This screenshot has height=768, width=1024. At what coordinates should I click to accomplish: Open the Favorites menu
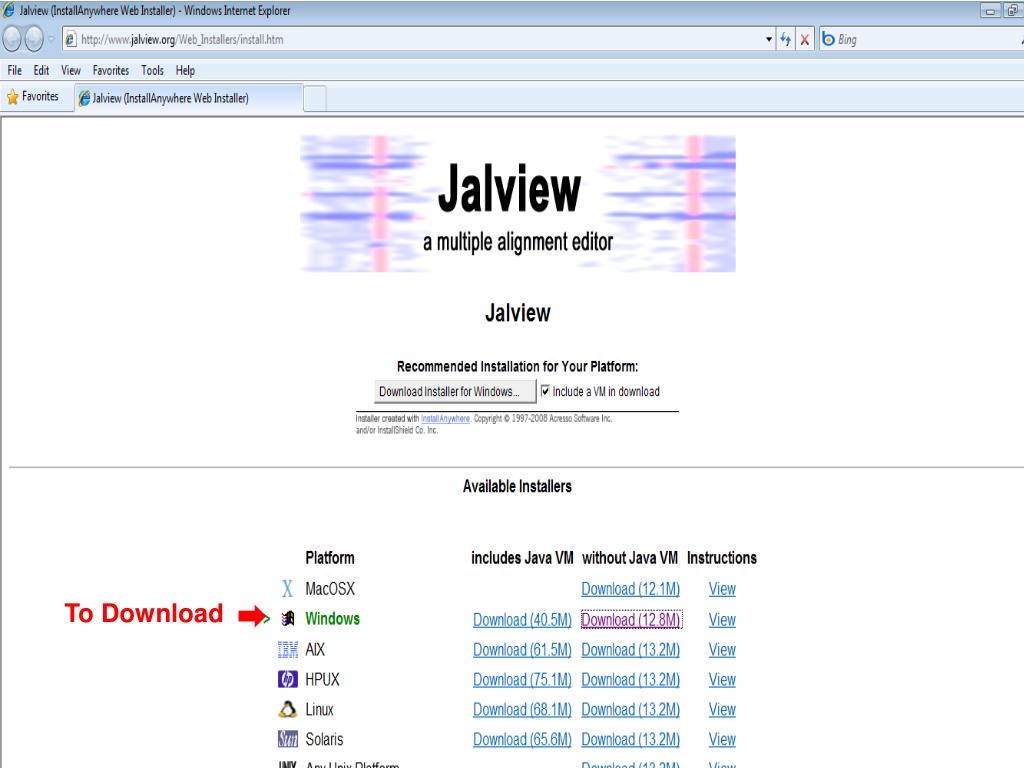pyautogui.click(x=111, y=71)
